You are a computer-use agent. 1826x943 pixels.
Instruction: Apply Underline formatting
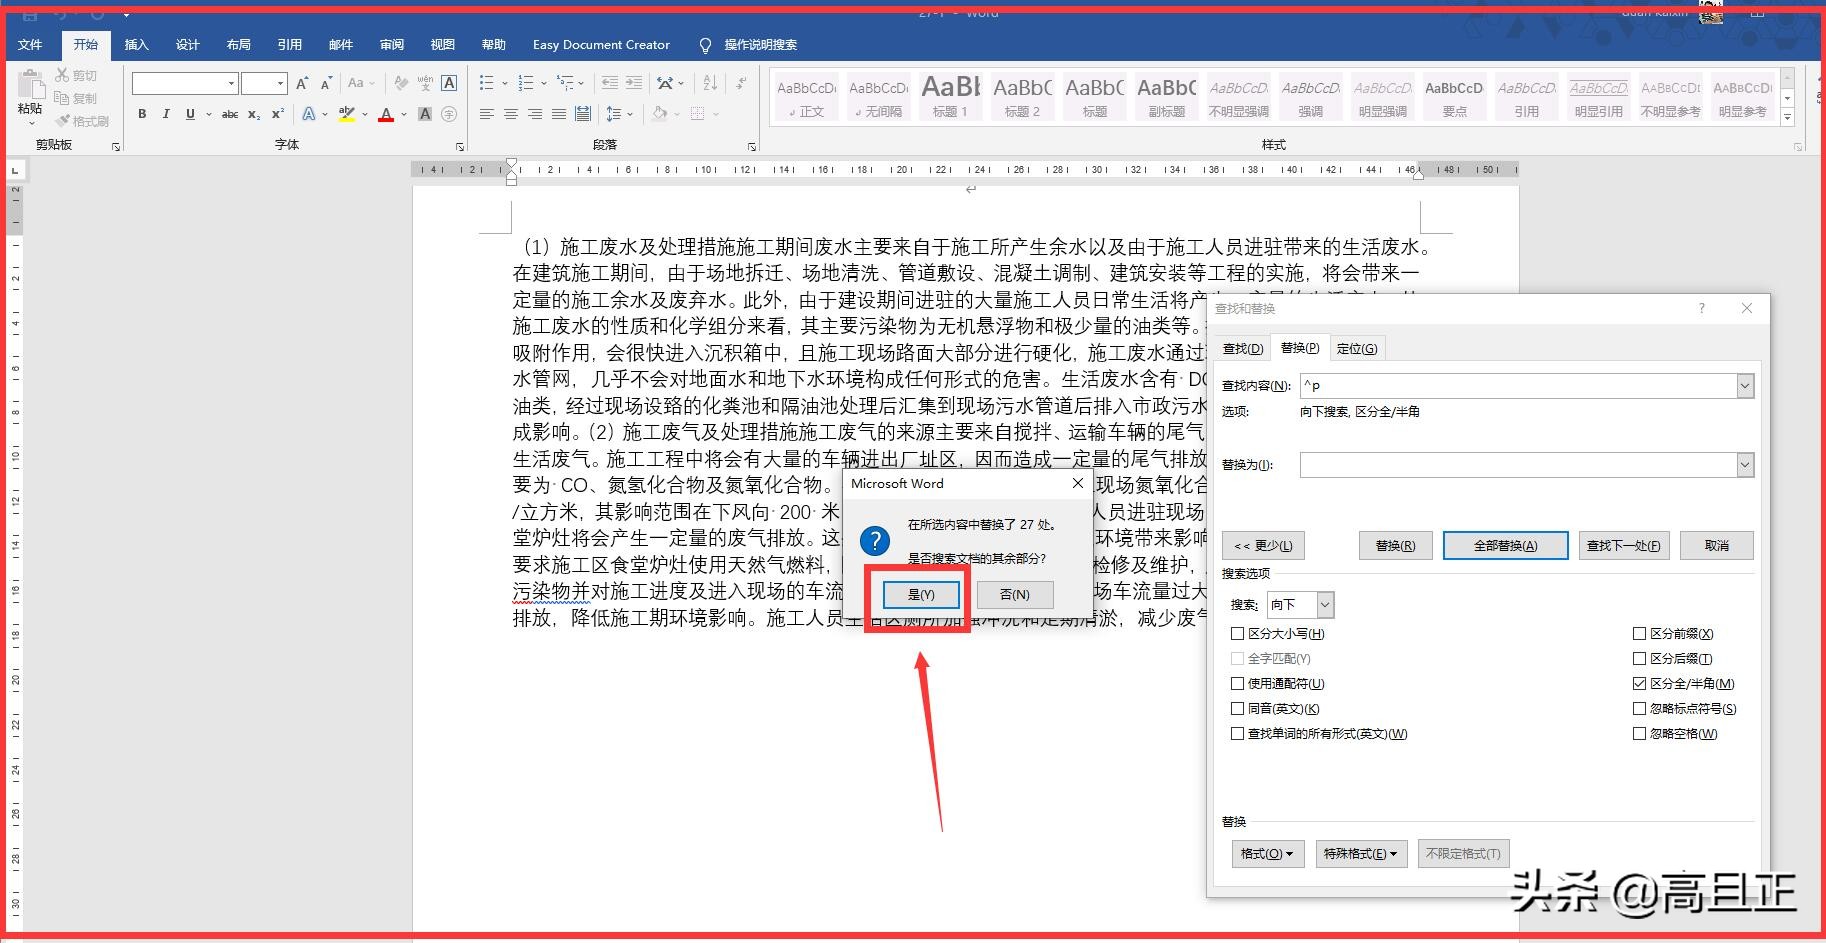pos(190,114)
